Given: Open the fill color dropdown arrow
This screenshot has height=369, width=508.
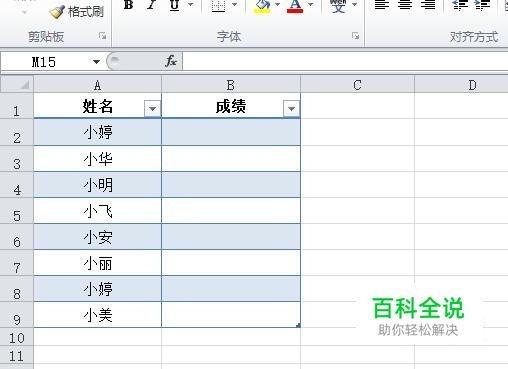Looking at the screenshot, I should click(x=277, y=5).
